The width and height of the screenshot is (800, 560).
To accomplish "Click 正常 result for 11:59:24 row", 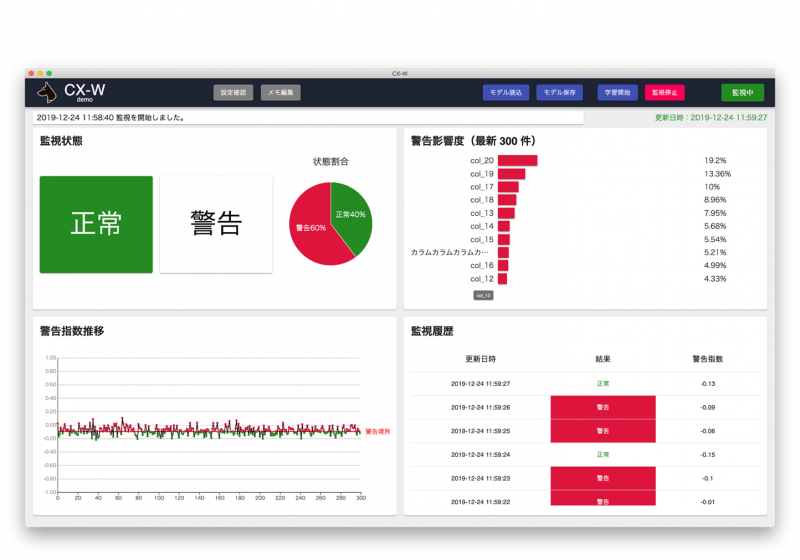I will (603, 454).
